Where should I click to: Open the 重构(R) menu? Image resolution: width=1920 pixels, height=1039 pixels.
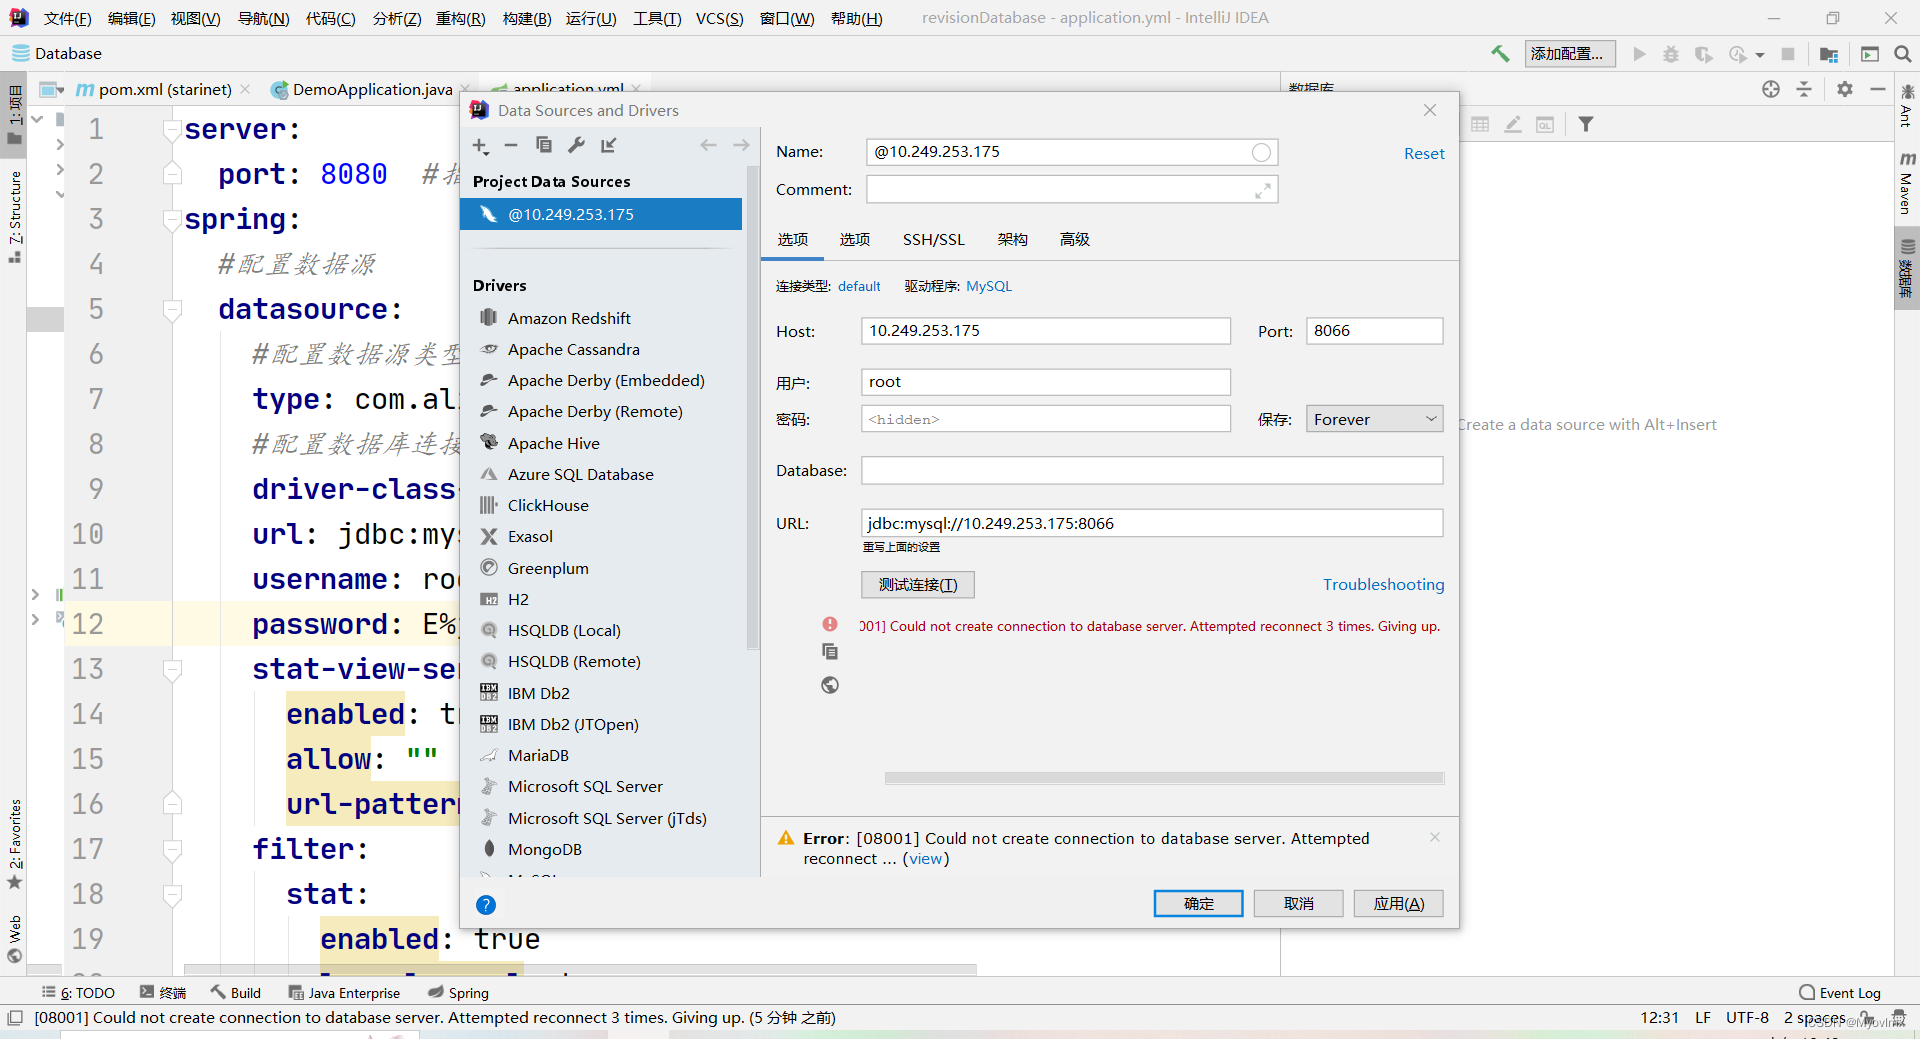pyautogui.click(x=460, y=18)
